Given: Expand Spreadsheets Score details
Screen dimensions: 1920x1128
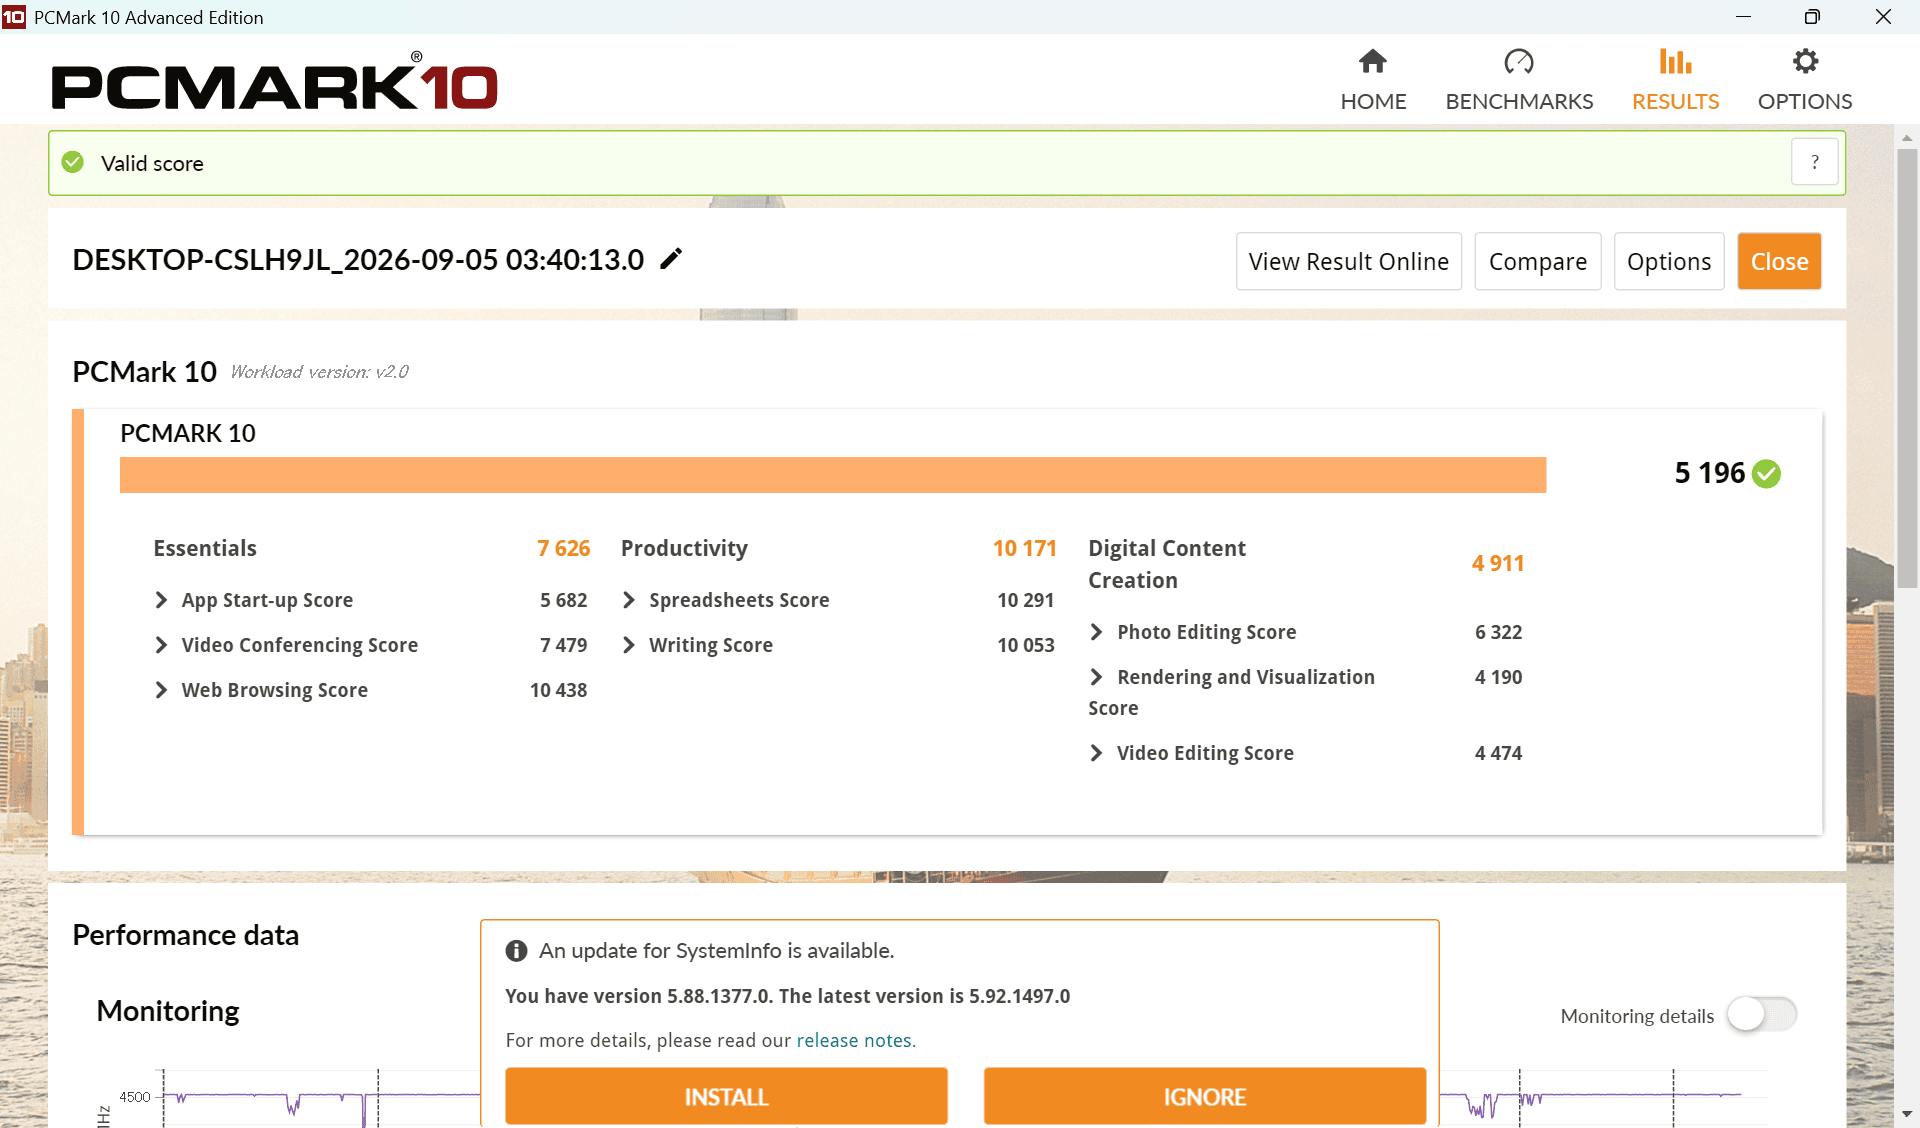Looking at the screenshot, I should (628, 600).
